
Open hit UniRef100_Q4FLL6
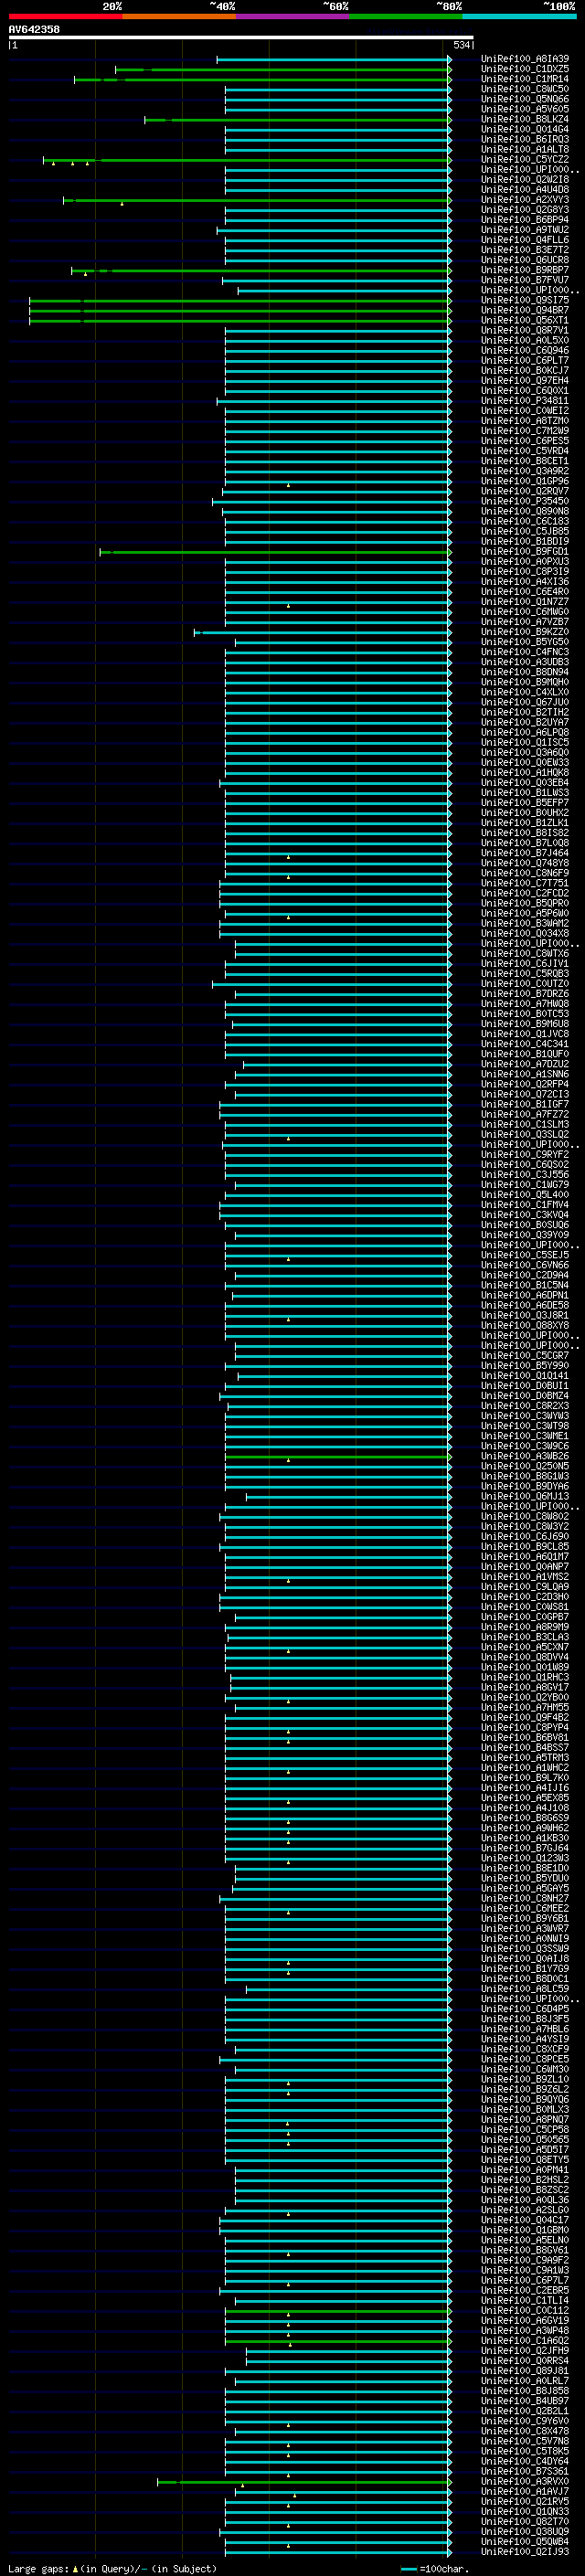point(525,240)
